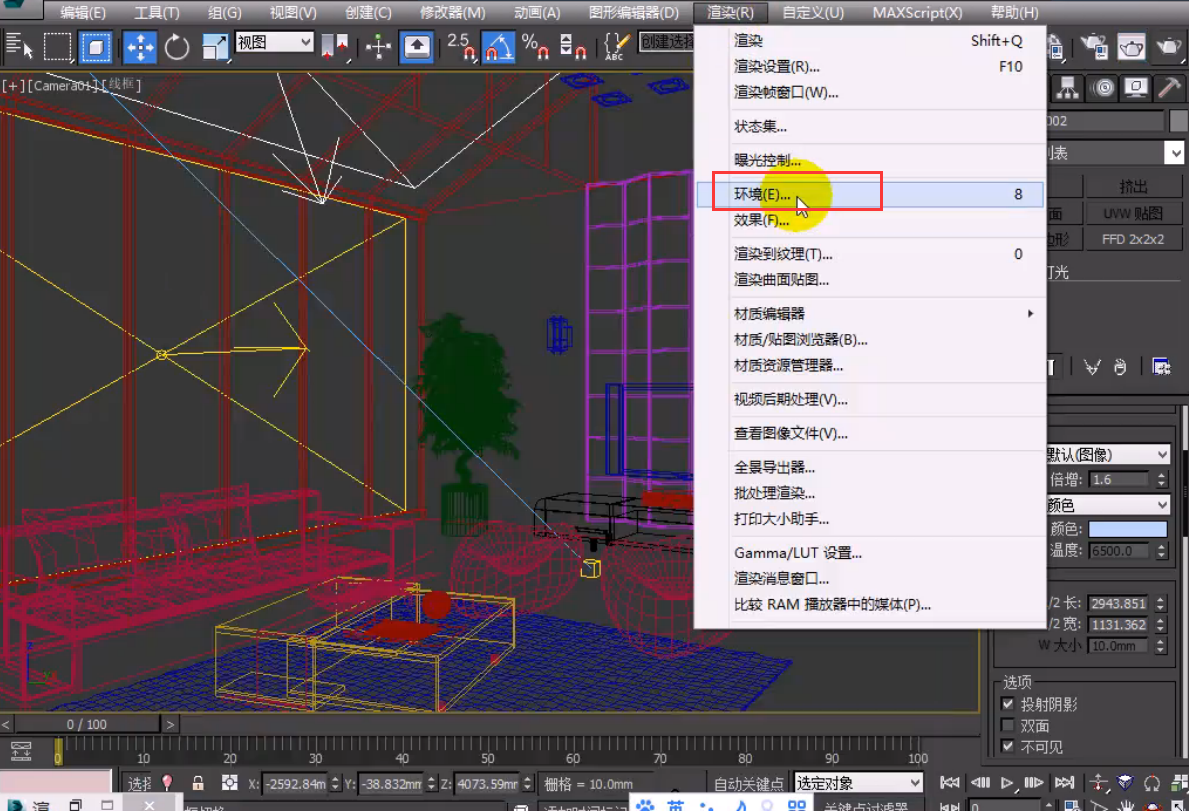
Task: Click the FFD 2x2x2 modifier button
Action: [x=1133, y=239]
